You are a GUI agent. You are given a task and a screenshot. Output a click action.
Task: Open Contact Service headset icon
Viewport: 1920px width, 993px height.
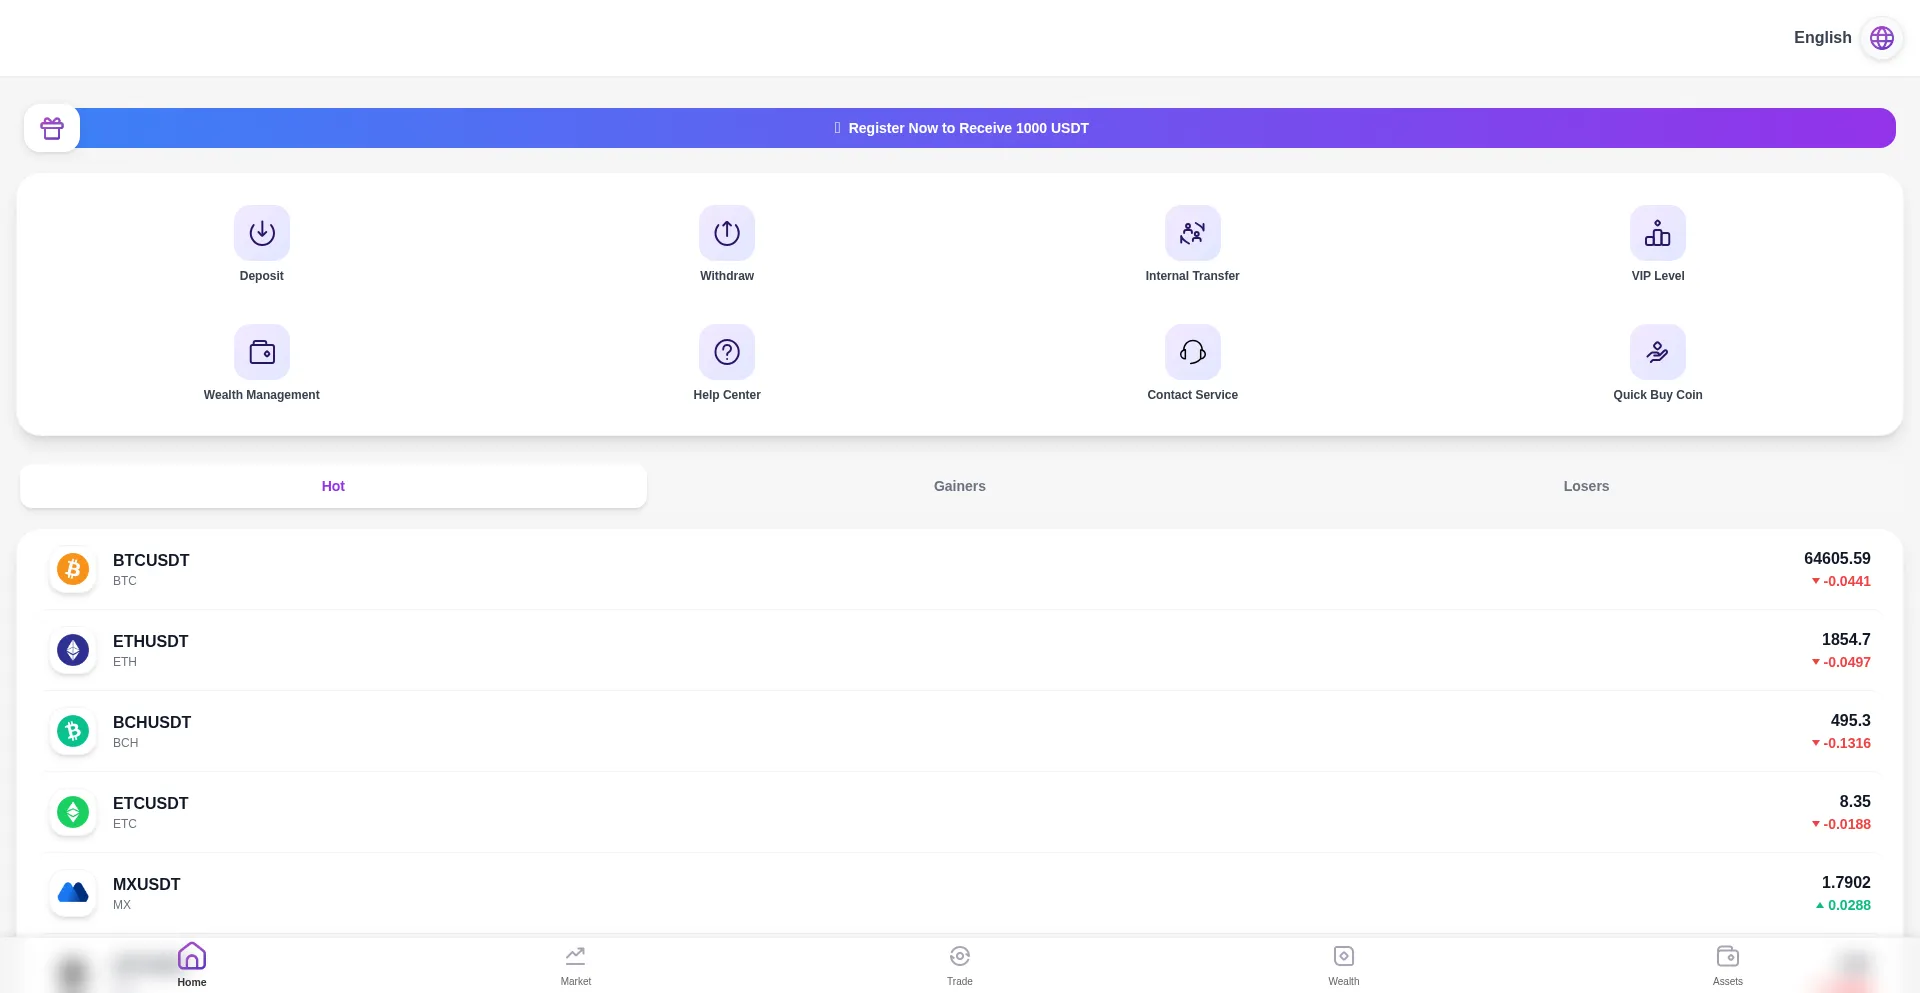click(1193, 352)
